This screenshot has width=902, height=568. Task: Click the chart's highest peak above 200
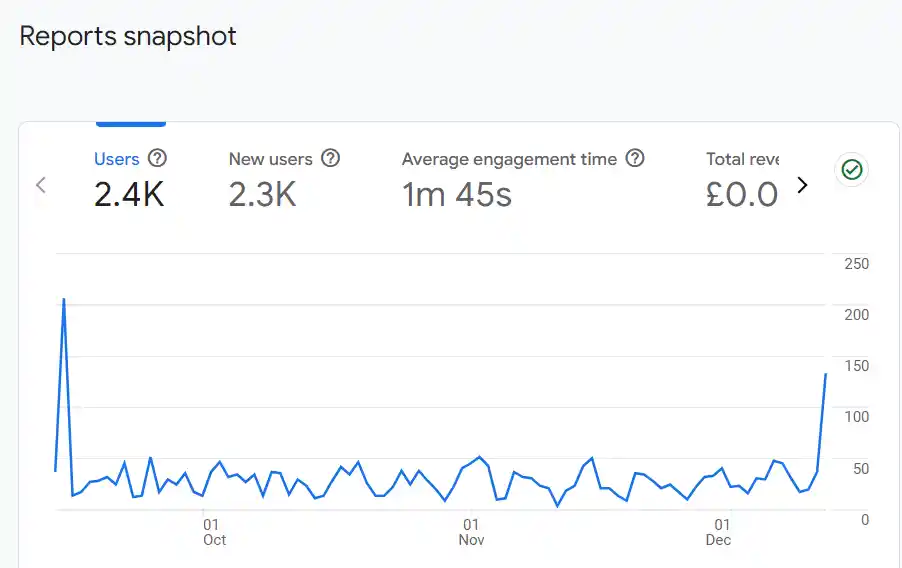(x=64, y=299)
